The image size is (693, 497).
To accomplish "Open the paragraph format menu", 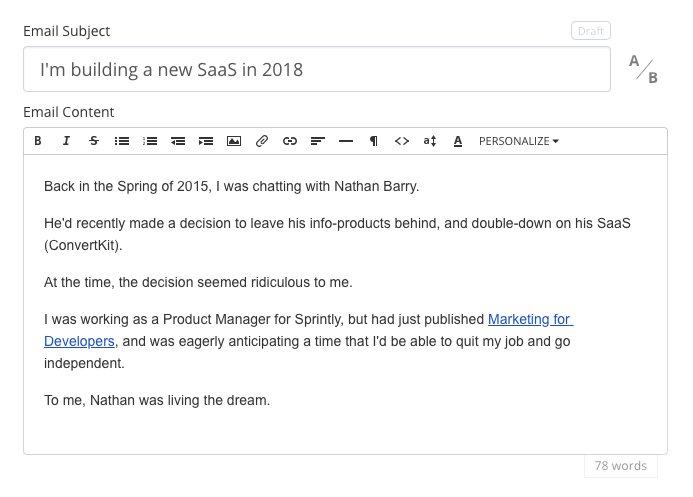I will 374,141.
